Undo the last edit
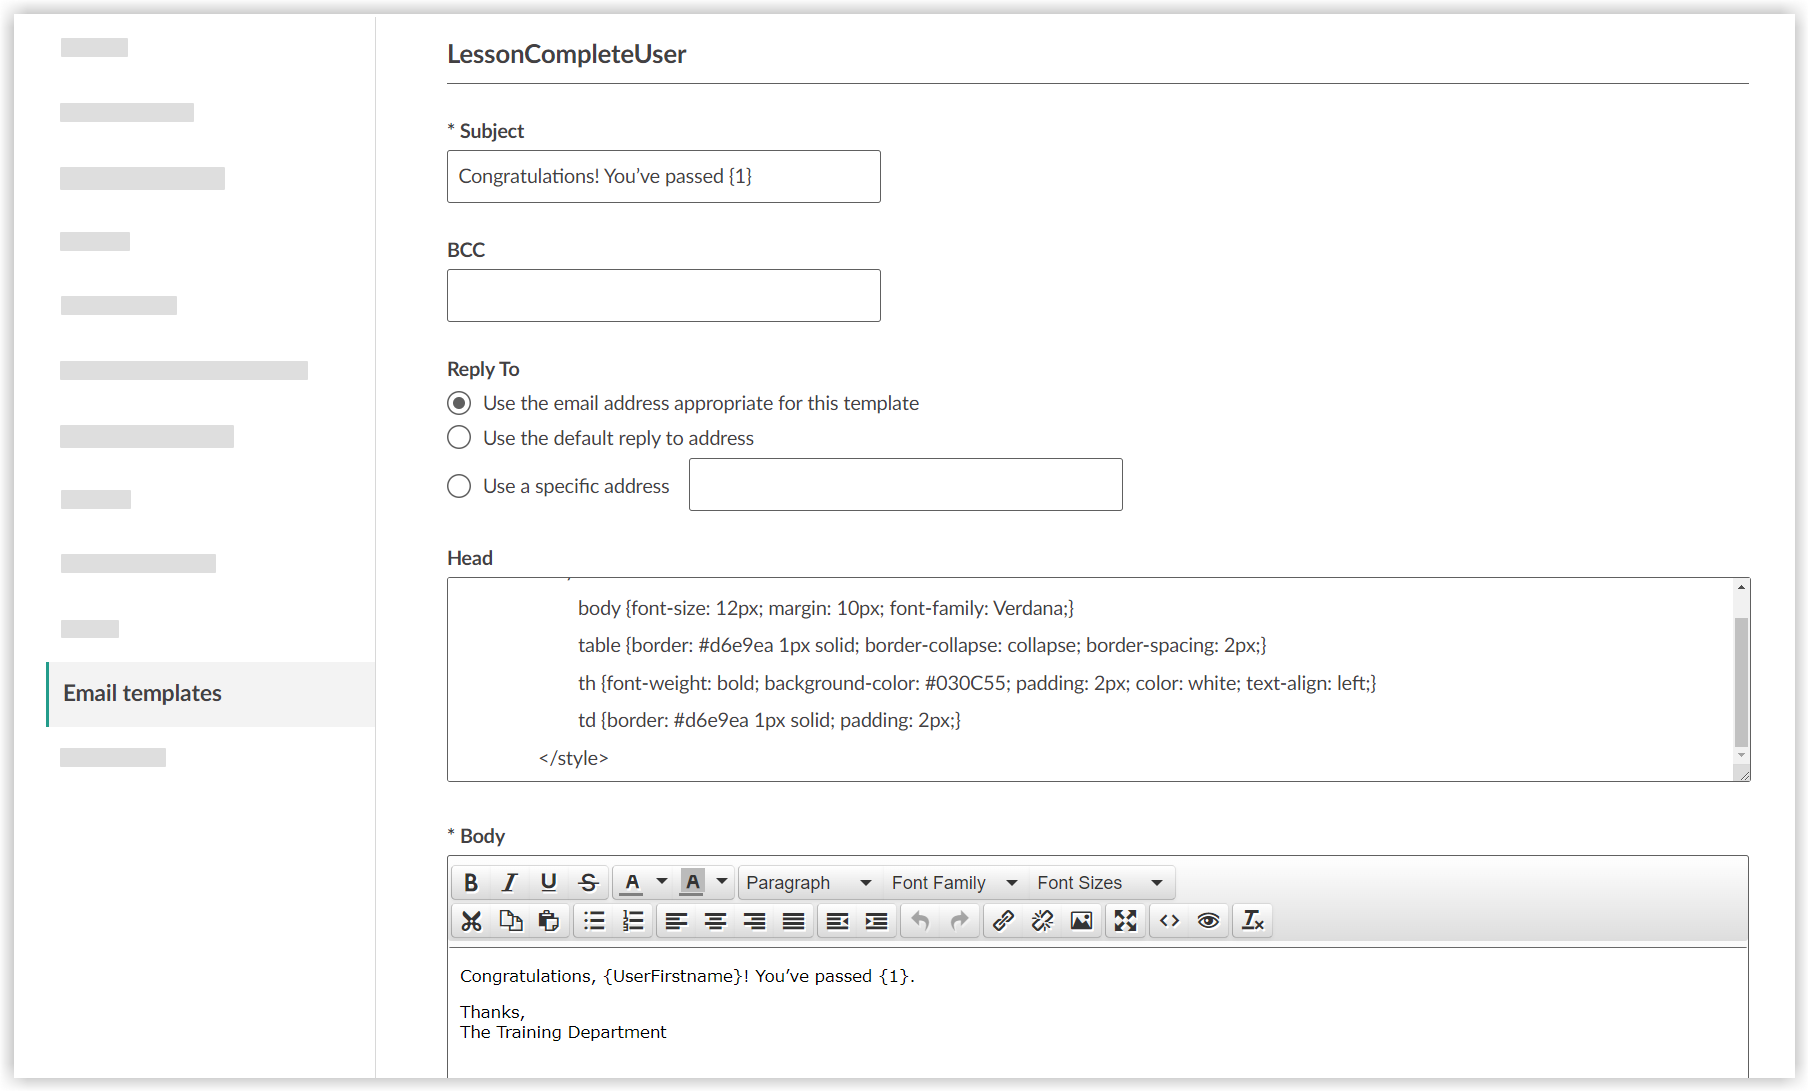The image size is (1809, 1092). (919, 921)
